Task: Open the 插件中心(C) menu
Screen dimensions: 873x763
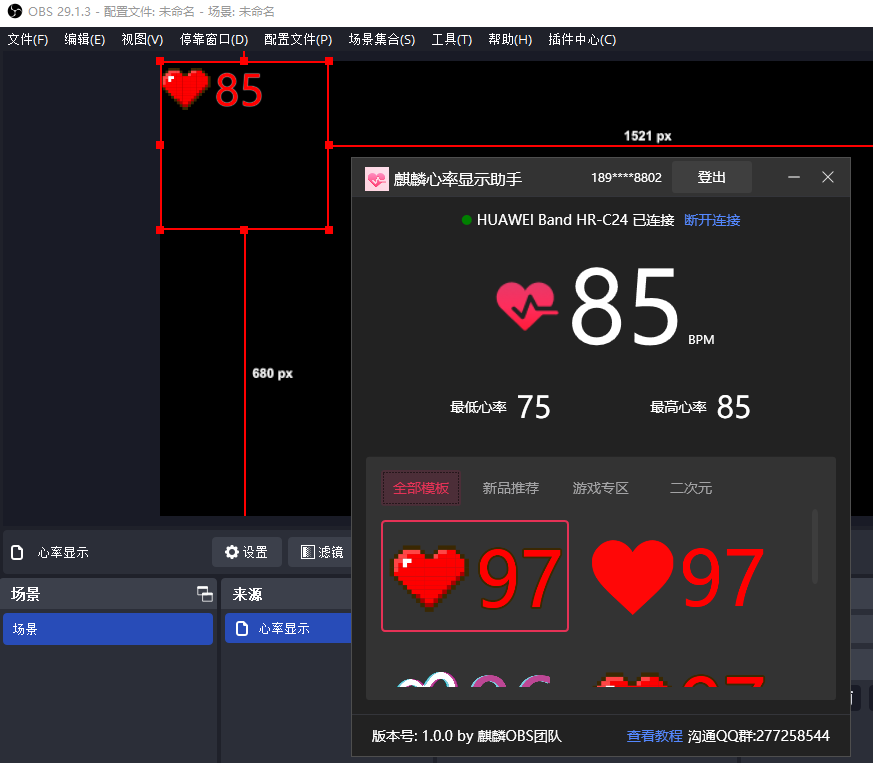Action: point(582,40)
